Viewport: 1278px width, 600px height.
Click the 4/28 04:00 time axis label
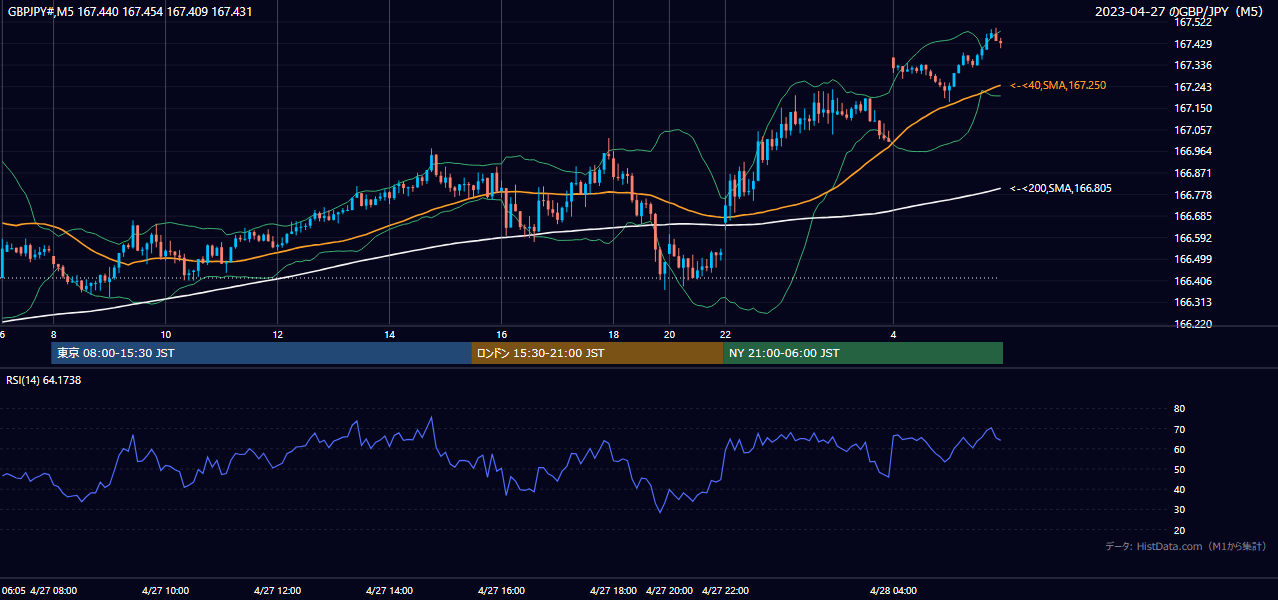[x=894, y=590]
